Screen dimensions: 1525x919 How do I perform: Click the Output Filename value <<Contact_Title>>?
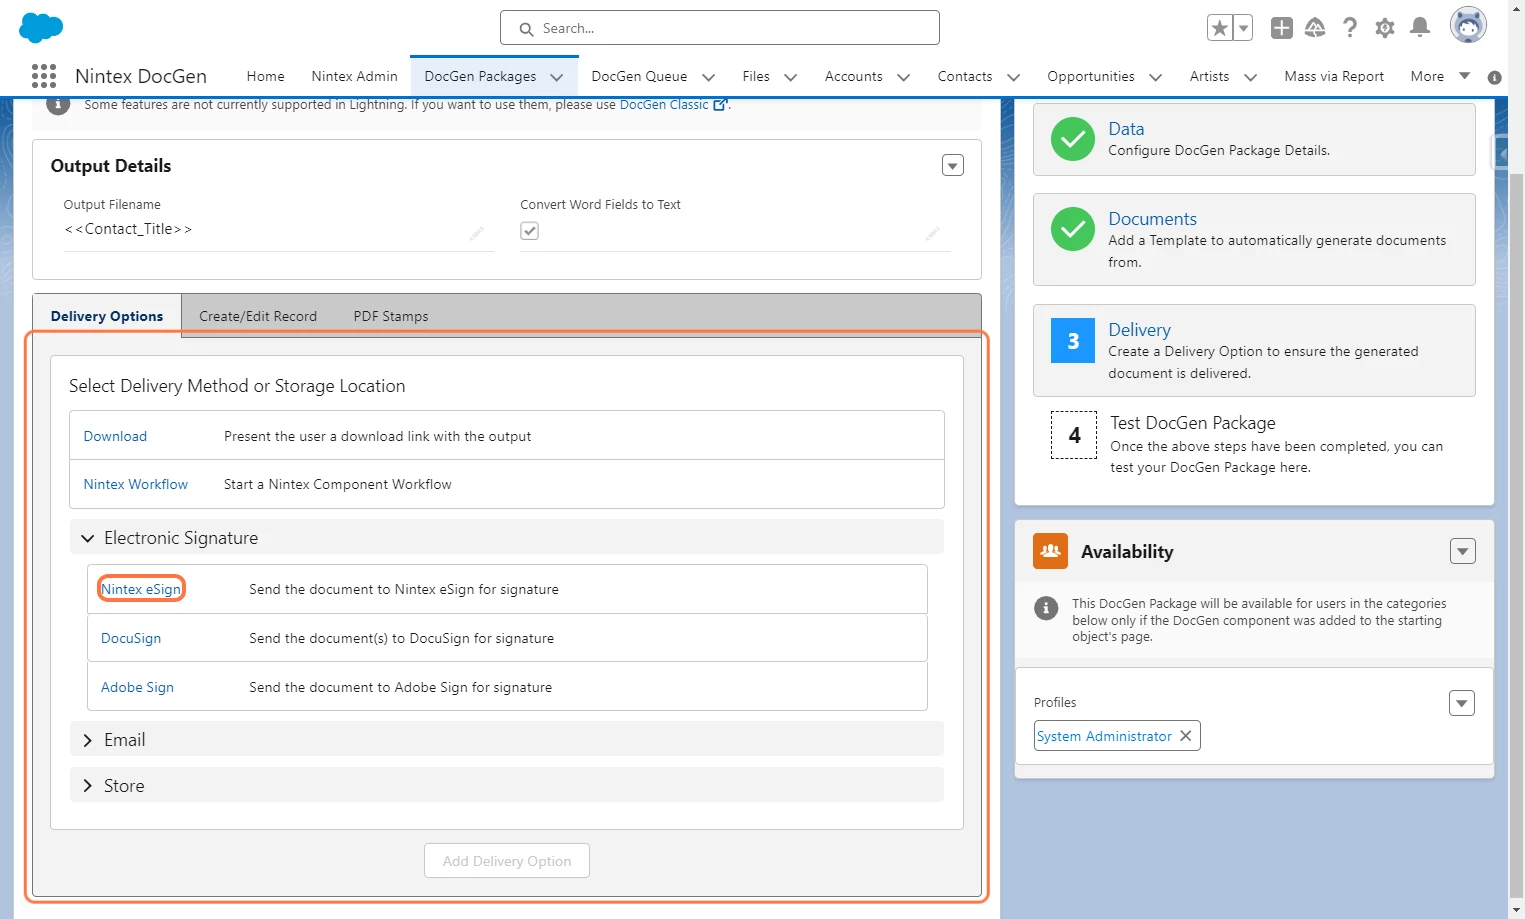[x=128, y=229]
